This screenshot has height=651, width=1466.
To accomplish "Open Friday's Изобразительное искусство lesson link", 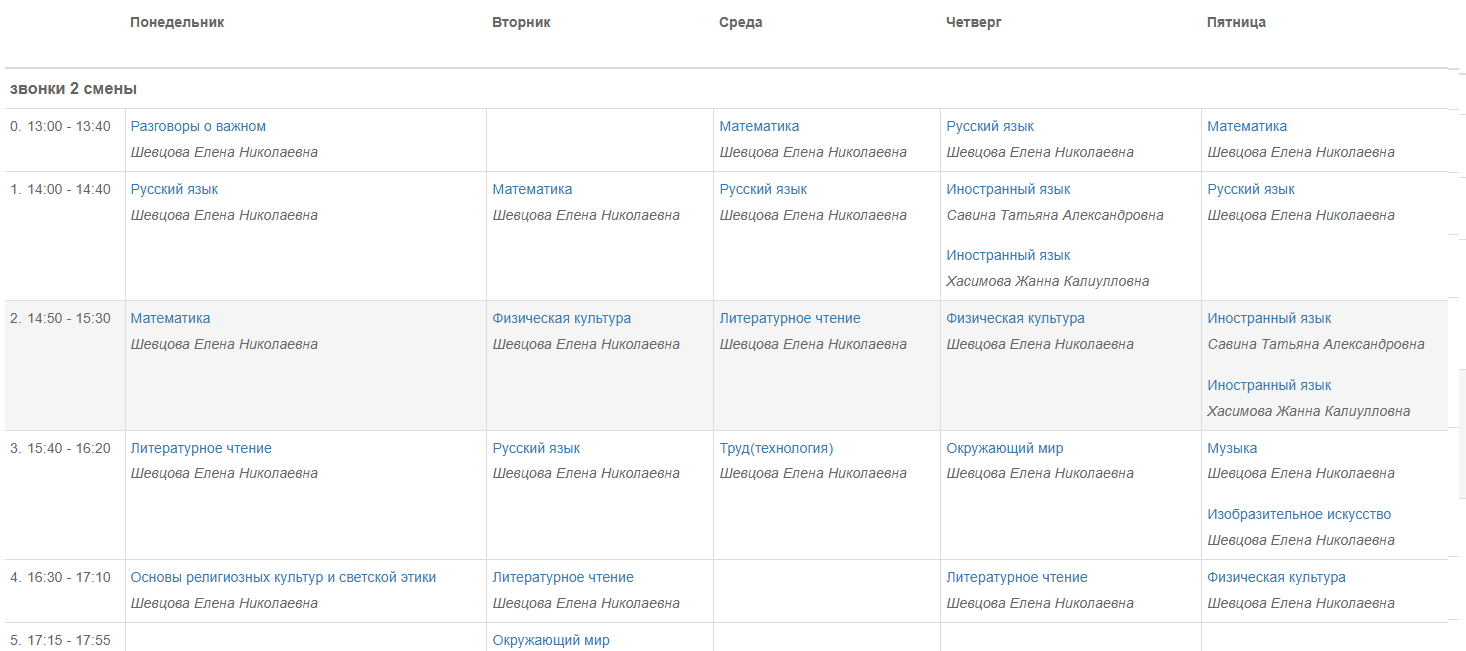I will [x=1299, y=514].
